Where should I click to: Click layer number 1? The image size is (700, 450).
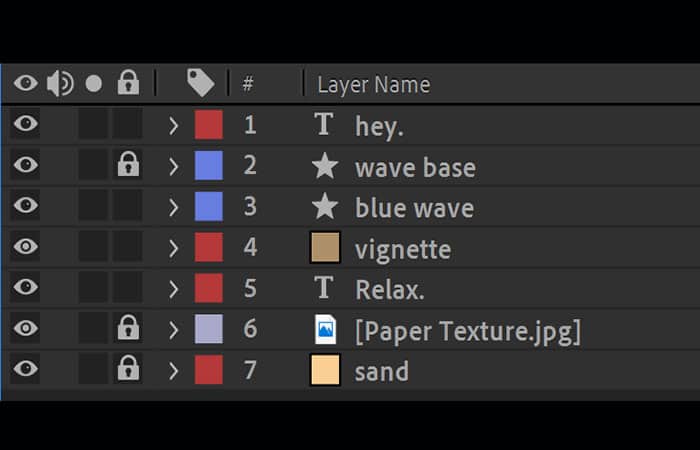(250, 125)
